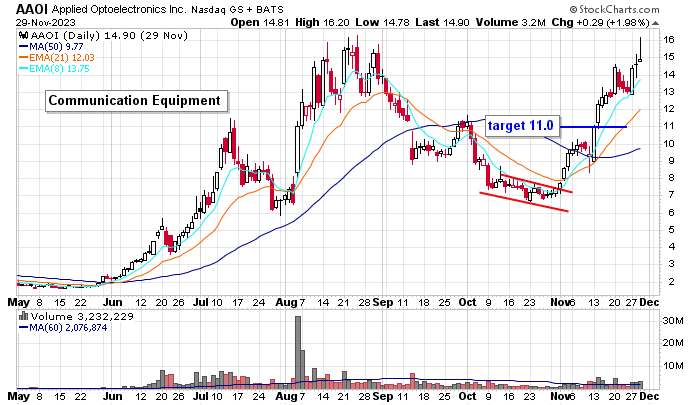The image size is (700, 405).
Task: Select the Open 14.81 value
Action: click(x=260, y=22)
